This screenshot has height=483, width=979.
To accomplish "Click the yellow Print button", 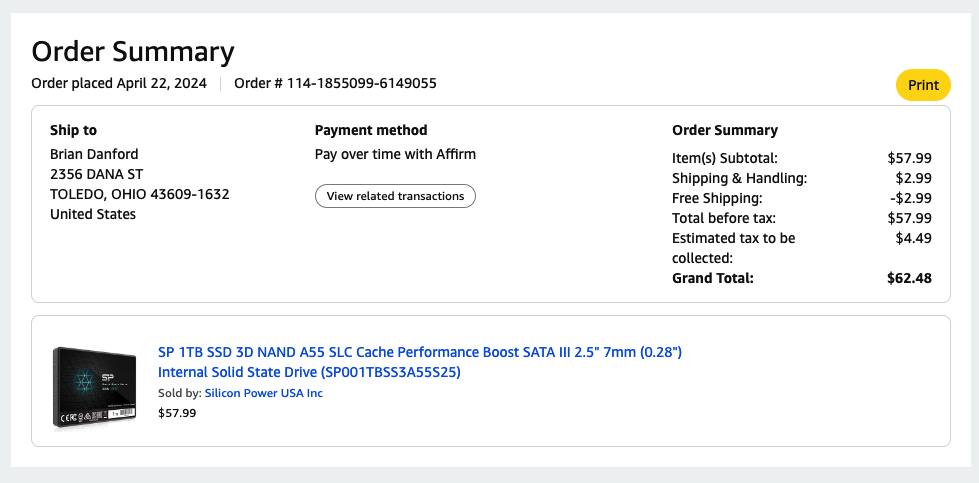I will click(x=923, y=85).
